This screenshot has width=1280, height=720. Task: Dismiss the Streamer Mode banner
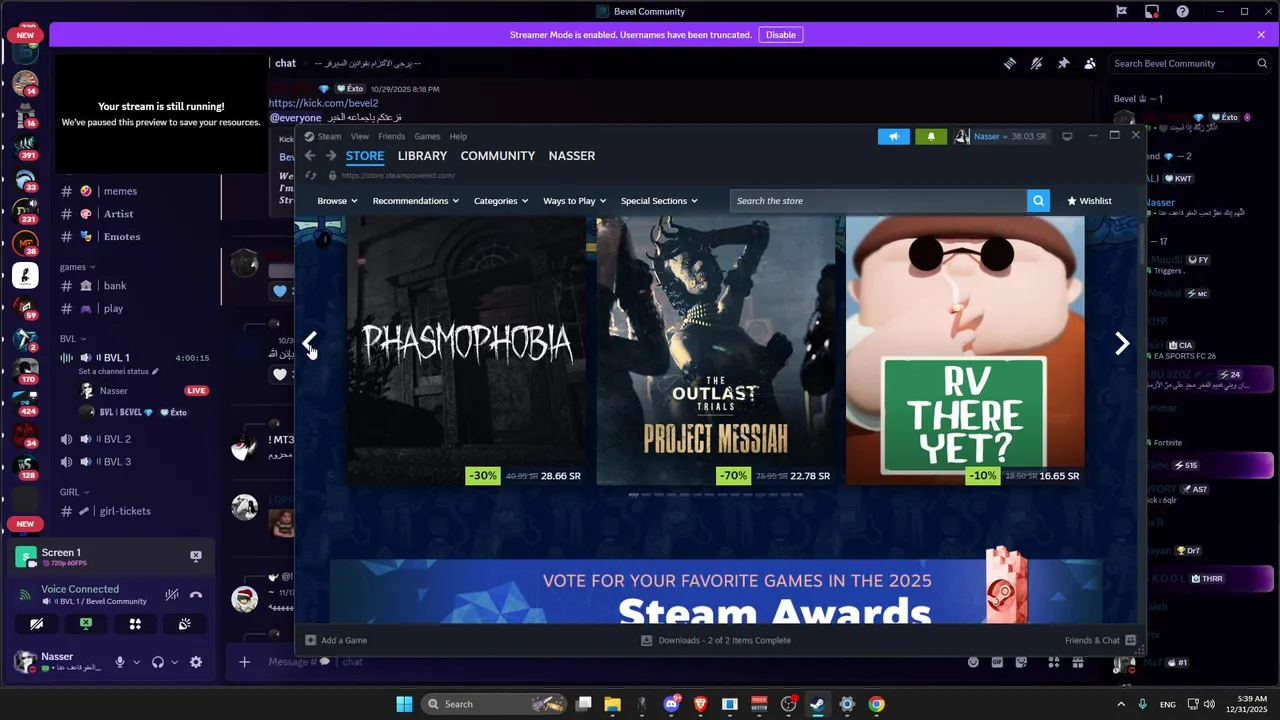(x=1261, y=34)
